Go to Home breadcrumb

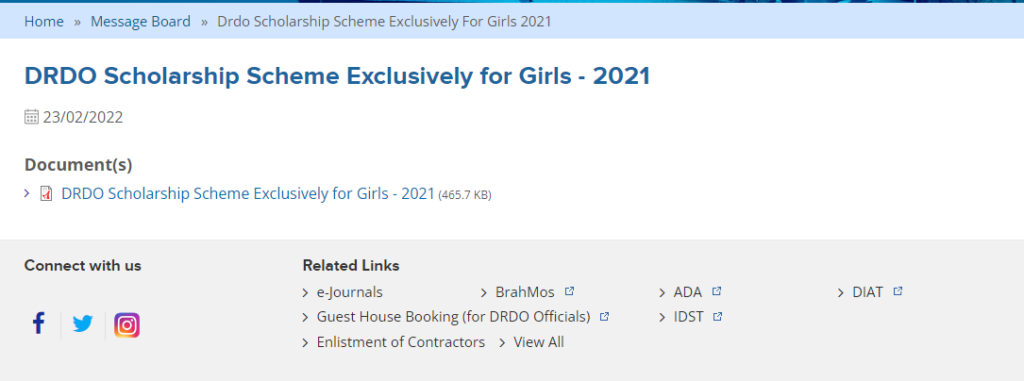(x=44, y=22)
